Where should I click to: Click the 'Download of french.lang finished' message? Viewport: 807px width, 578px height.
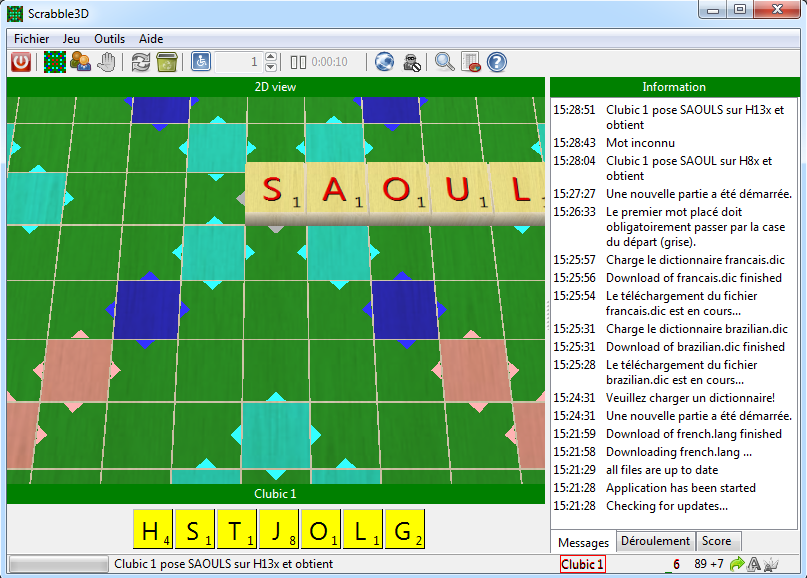[694, 434]
